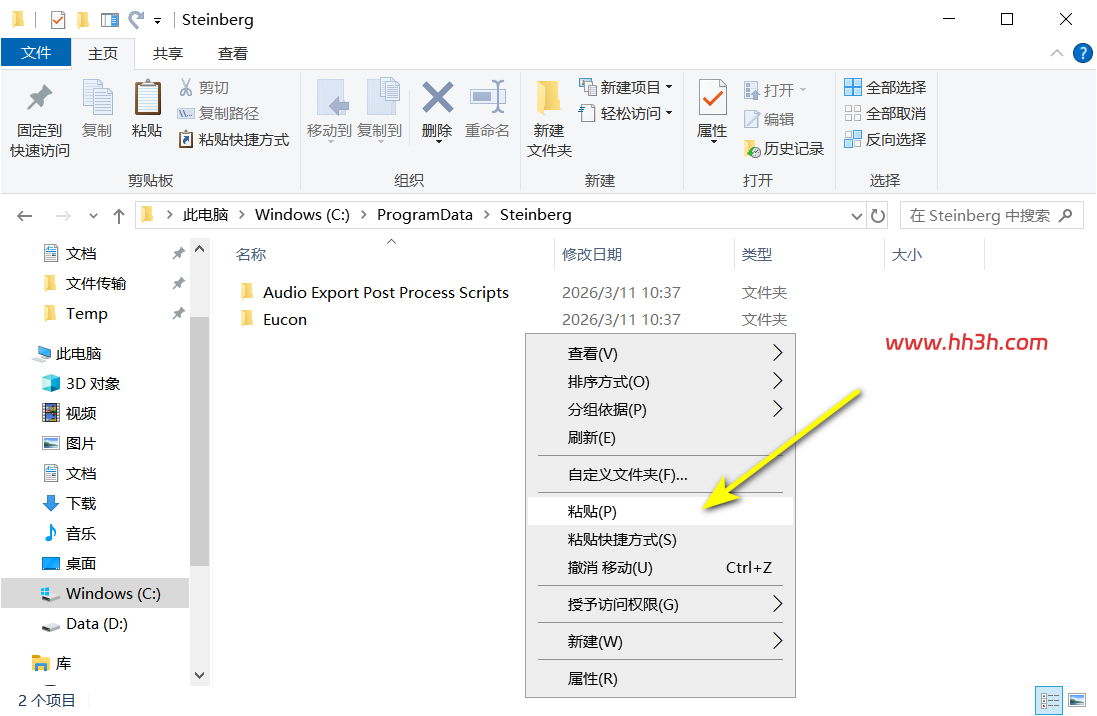Open the Open (打开) dropdown in ribbon
The height and width of the screenshot is (716, 1097).
click(775, 90)
